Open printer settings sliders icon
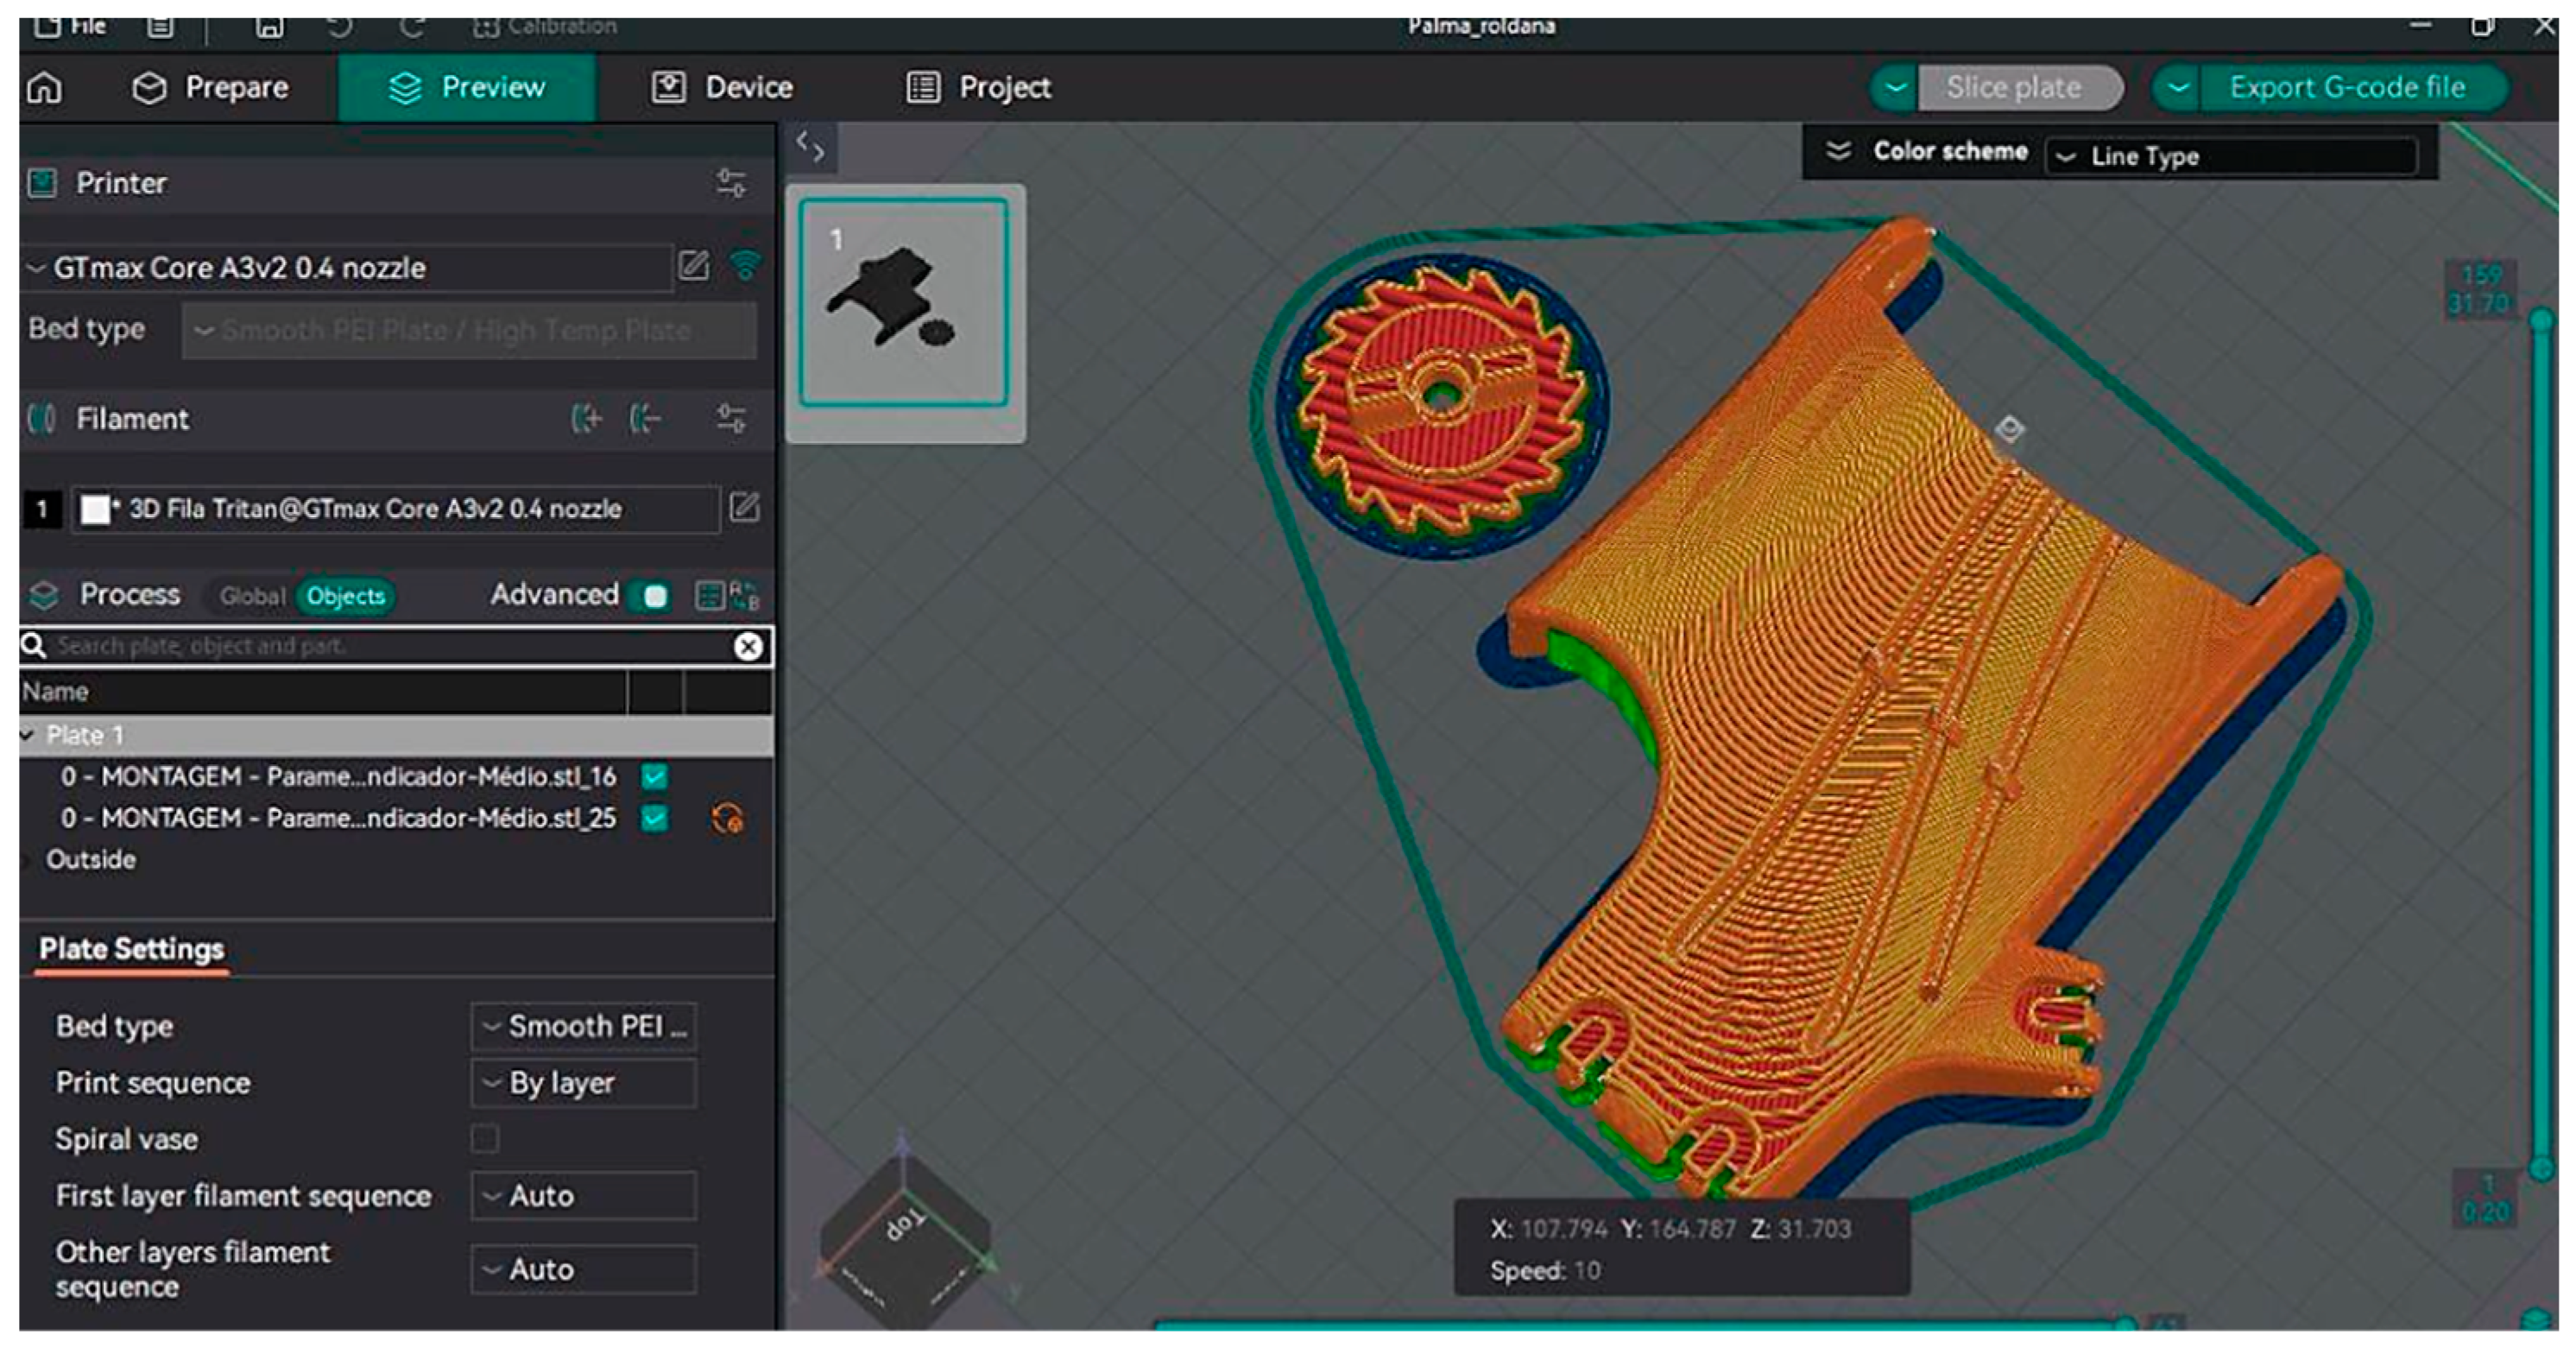 point(730,183)
